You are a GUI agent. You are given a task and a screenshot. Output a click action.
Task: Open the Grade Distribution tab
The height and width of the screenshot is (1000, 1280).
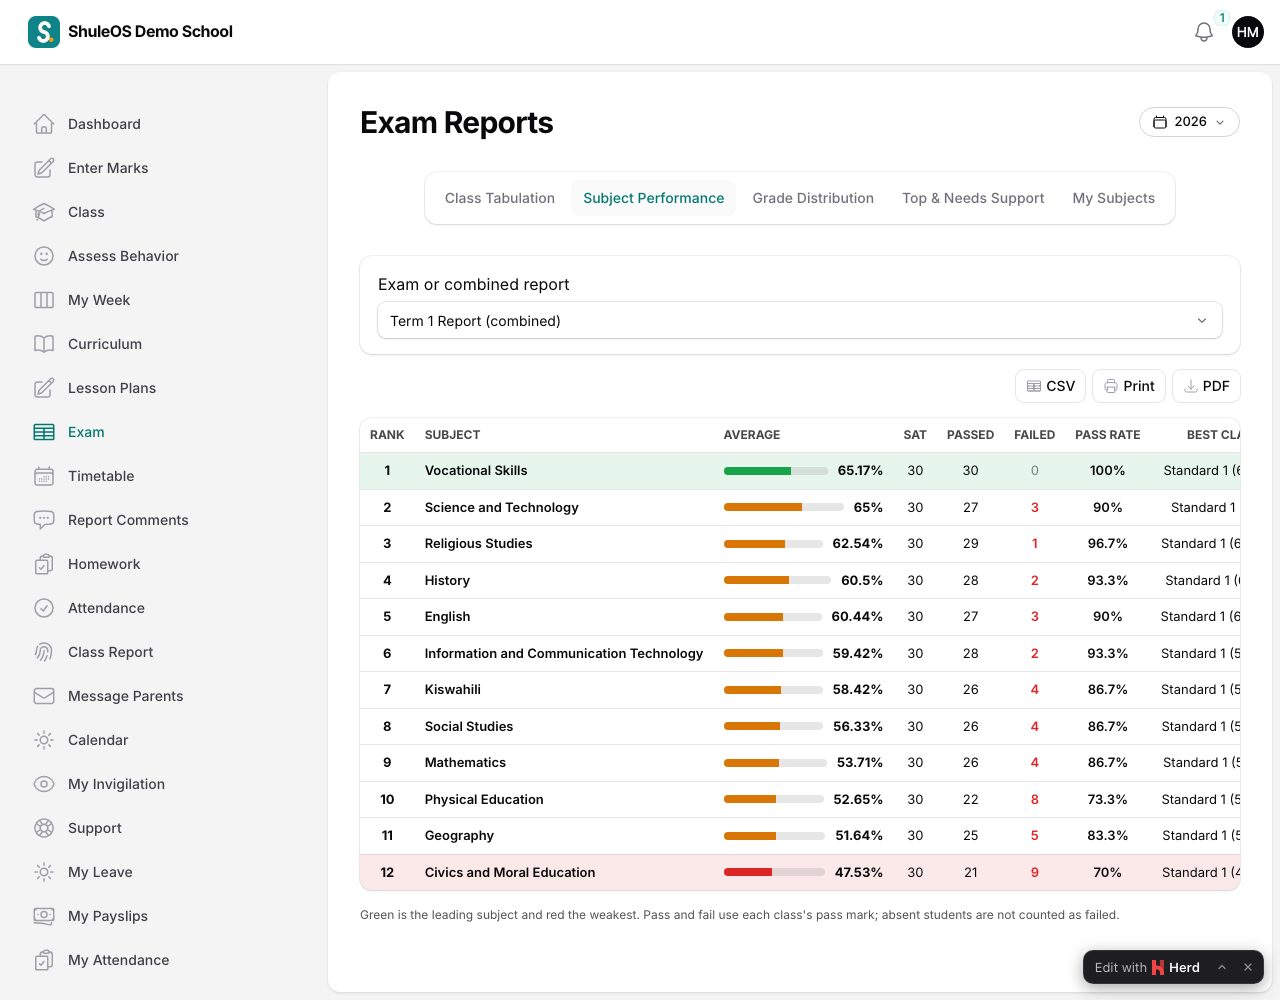pos(813,198)
